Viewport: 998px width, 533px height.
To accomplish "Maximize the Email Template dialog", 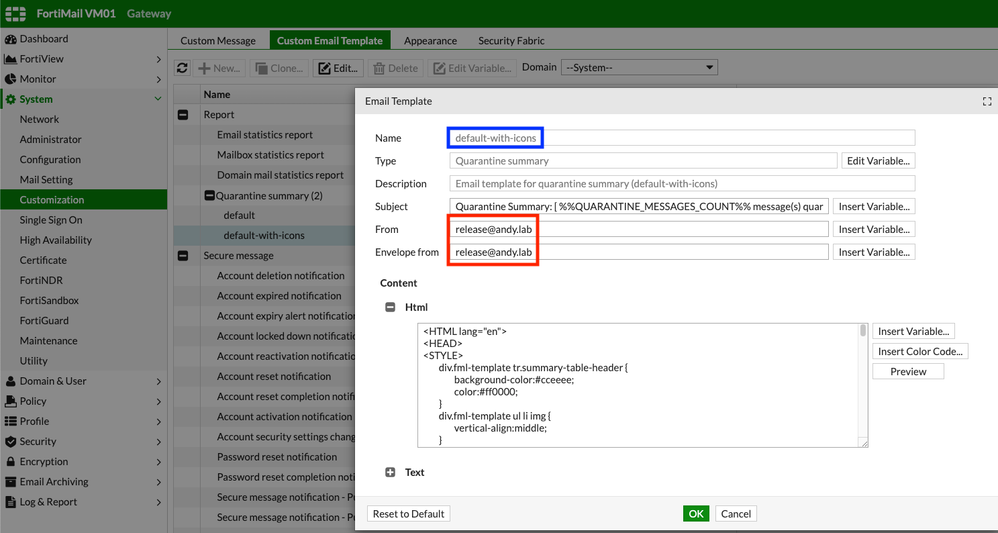I will [x=986, y=101].
